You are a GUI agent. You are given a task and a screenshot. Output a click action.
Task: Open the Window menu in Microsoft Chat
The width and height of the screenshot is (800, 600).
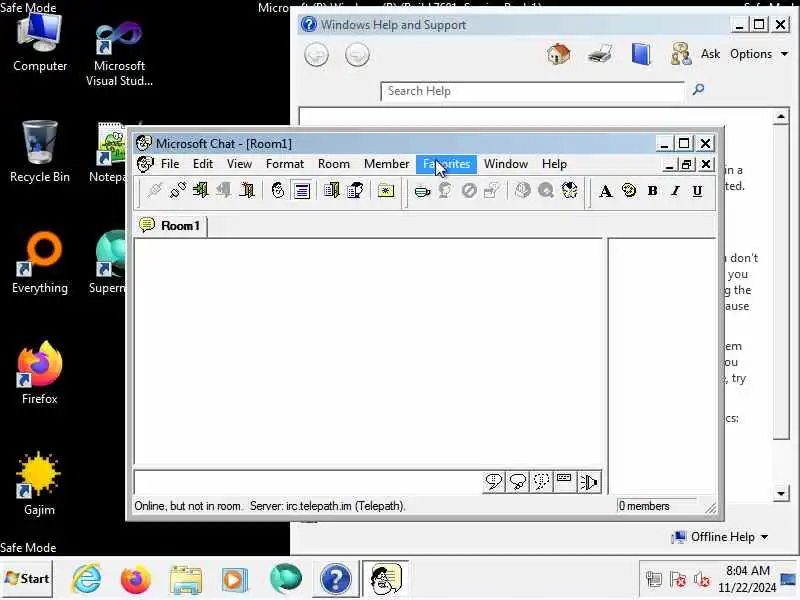[x=506, y=164]
